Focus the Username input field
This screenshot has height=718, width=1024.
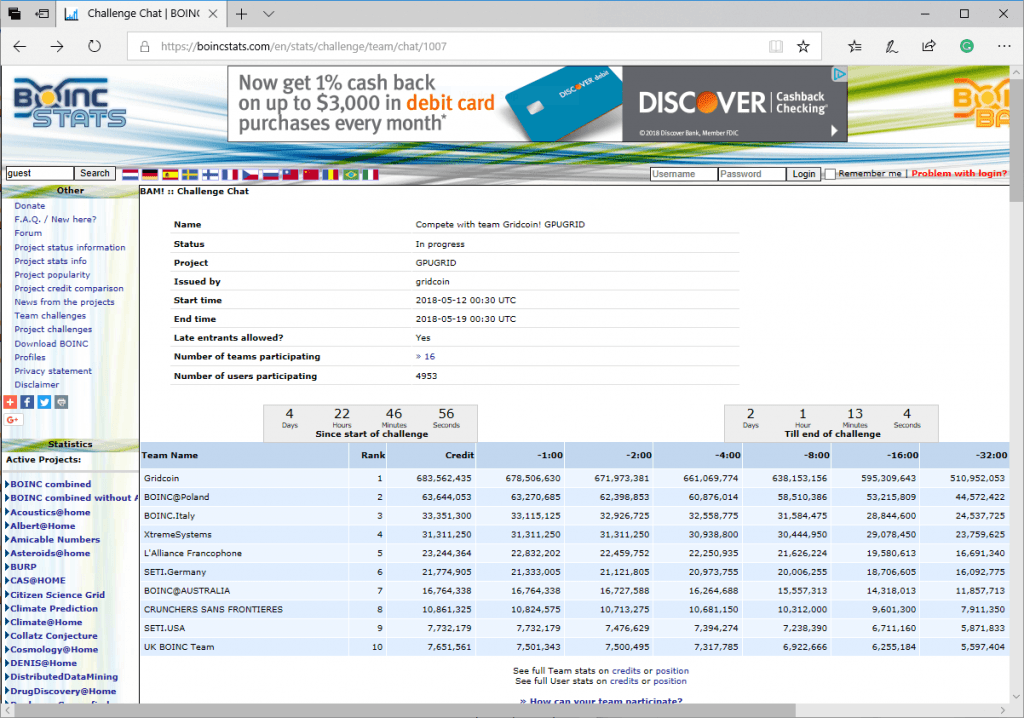684,174
